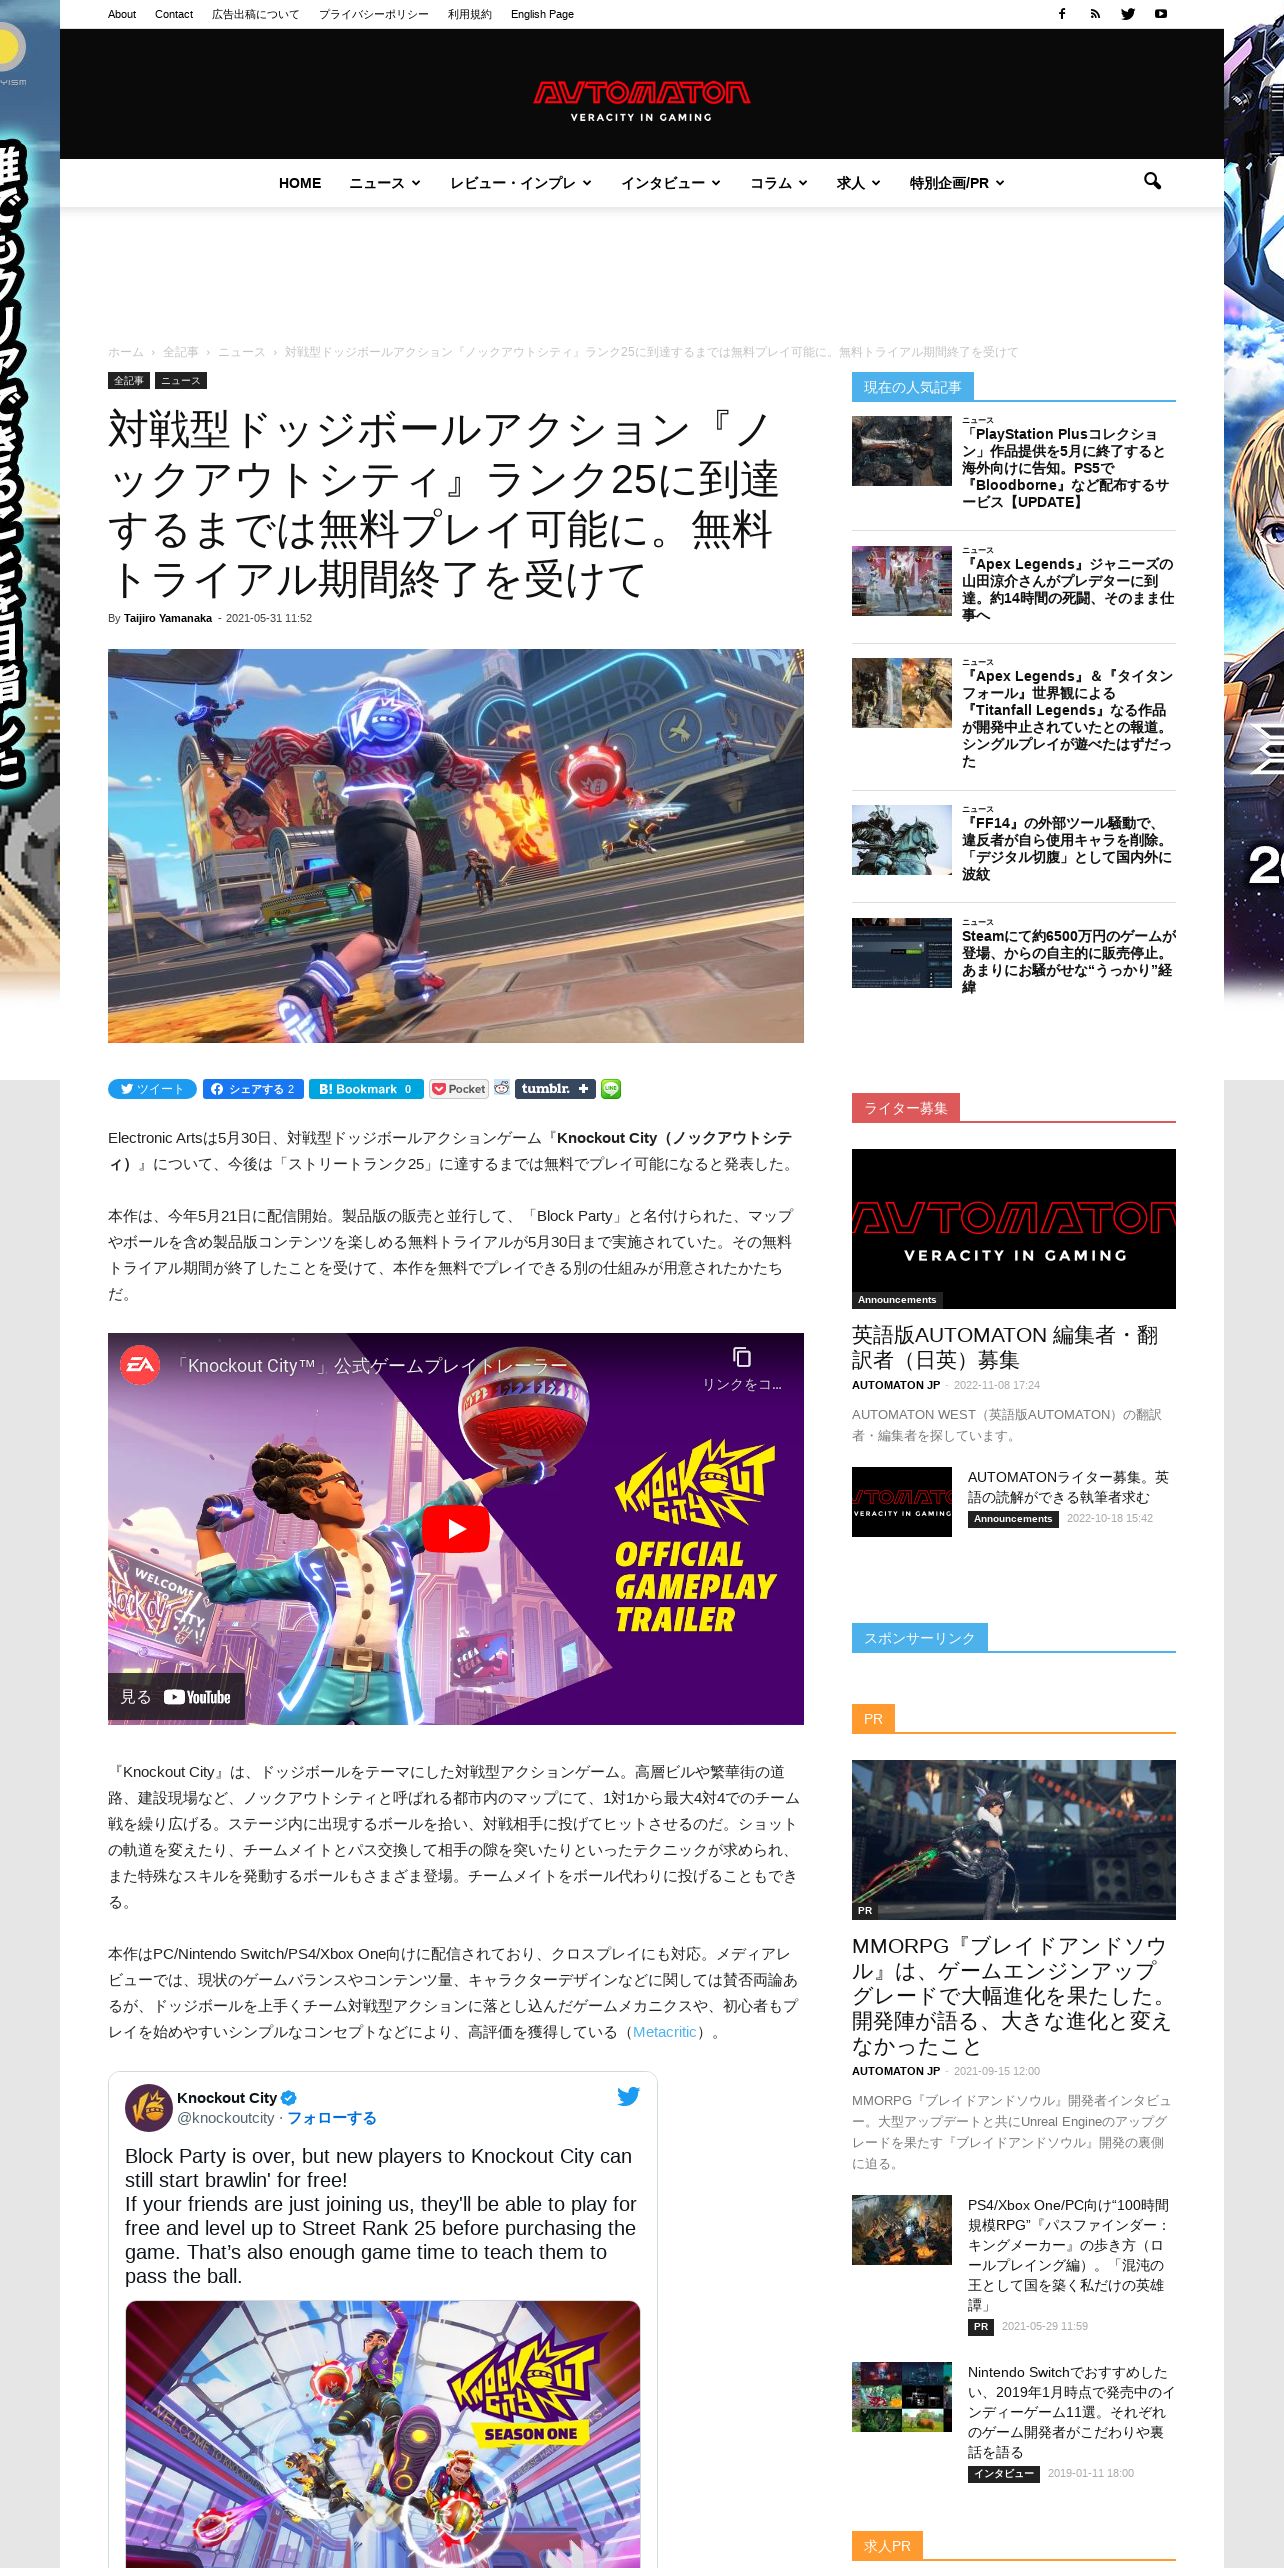The width and height of the screenshot is (1284, 2568).
Task: Open FF14 外部ツール騒動 article thumbnail
Action: coord(902,840)
